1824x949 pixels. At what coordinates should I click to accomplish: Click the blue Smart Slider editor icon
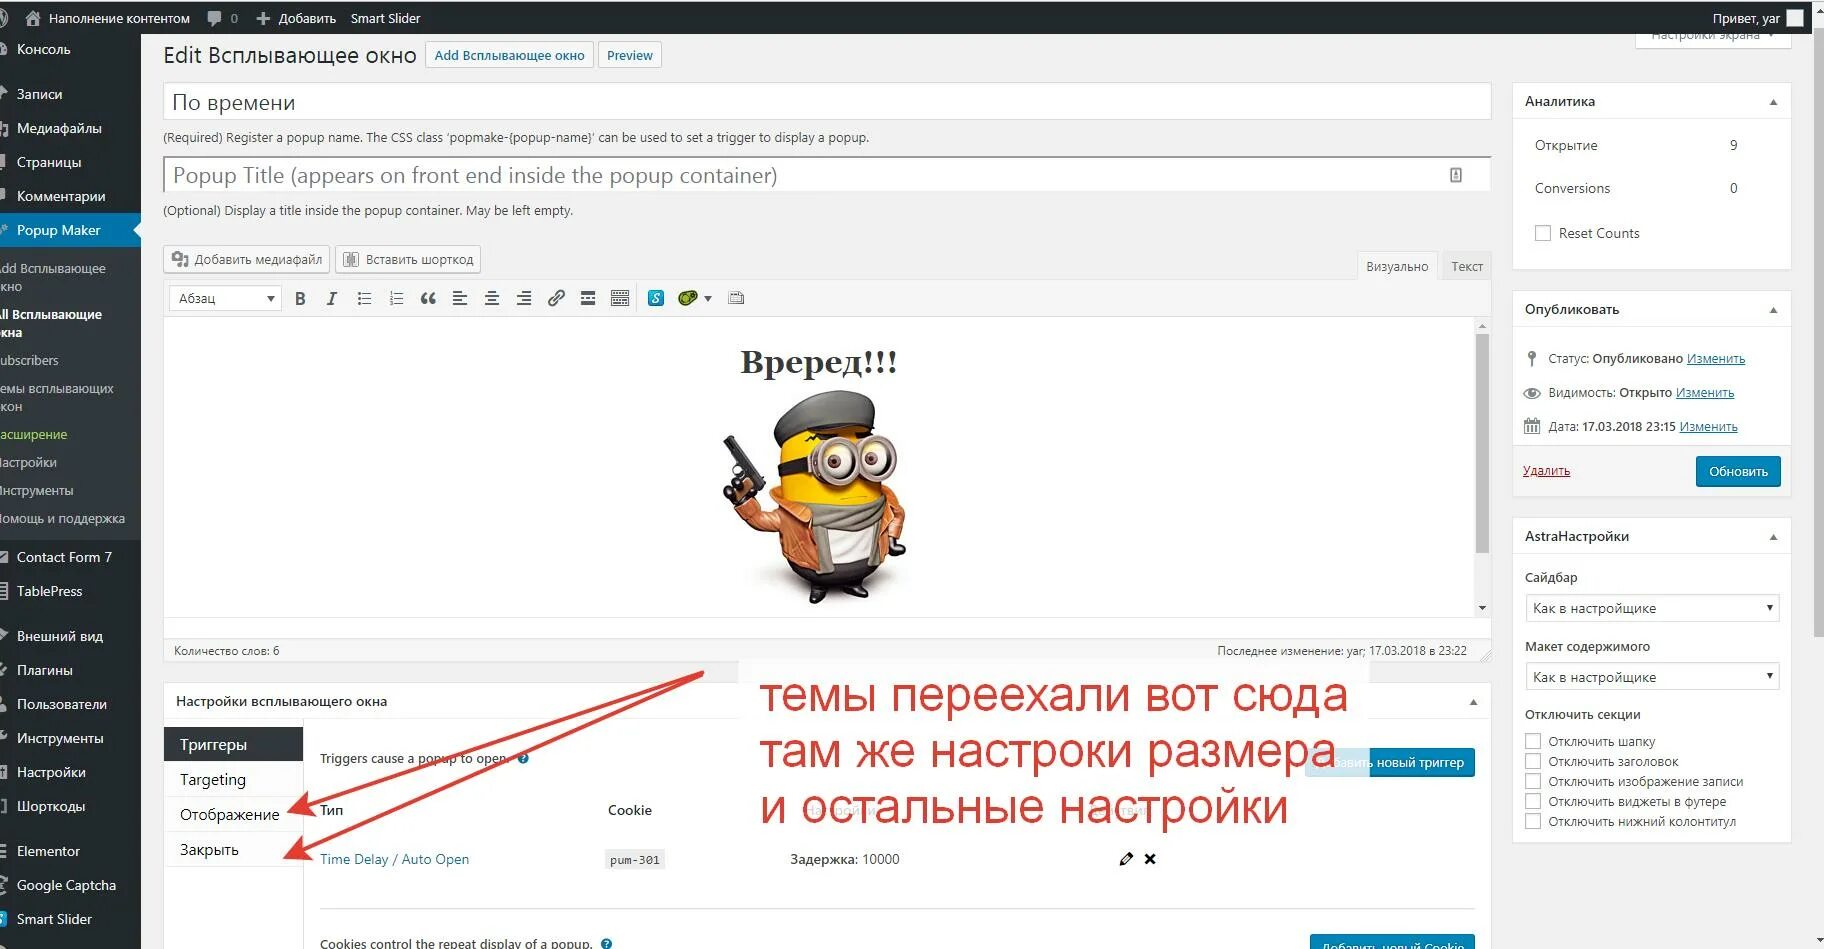point(656,298)
